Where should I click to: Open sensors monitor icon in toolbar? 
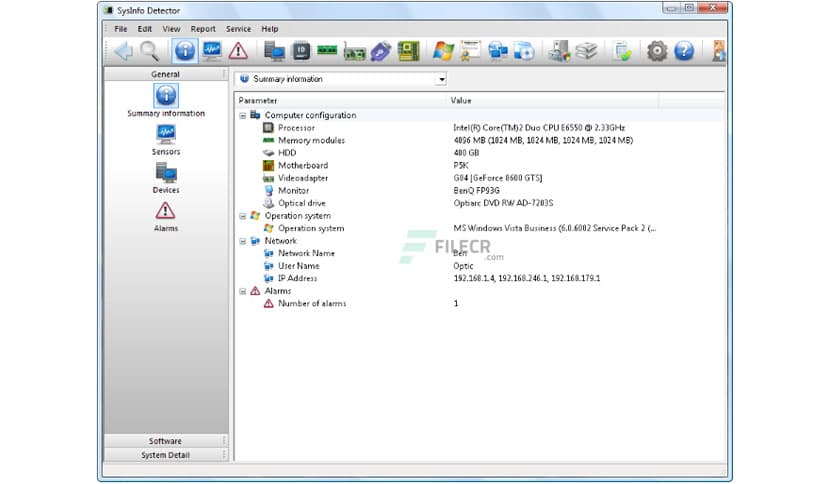pyautogui.click(x=212, y=51)
